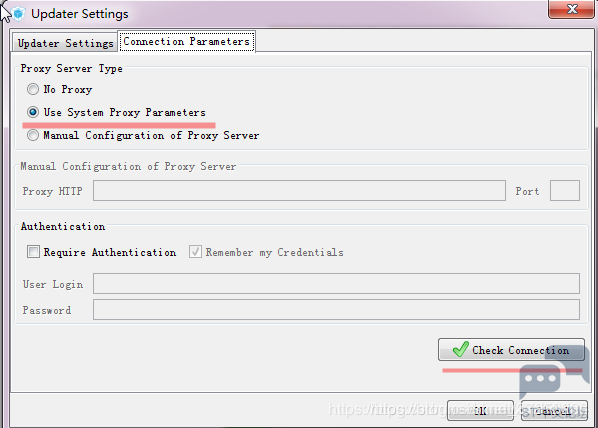Image resolution: width=598 pixels, height=428 pixels.
Task: Enable the Require Authentication checkbox
Action: 33,252
